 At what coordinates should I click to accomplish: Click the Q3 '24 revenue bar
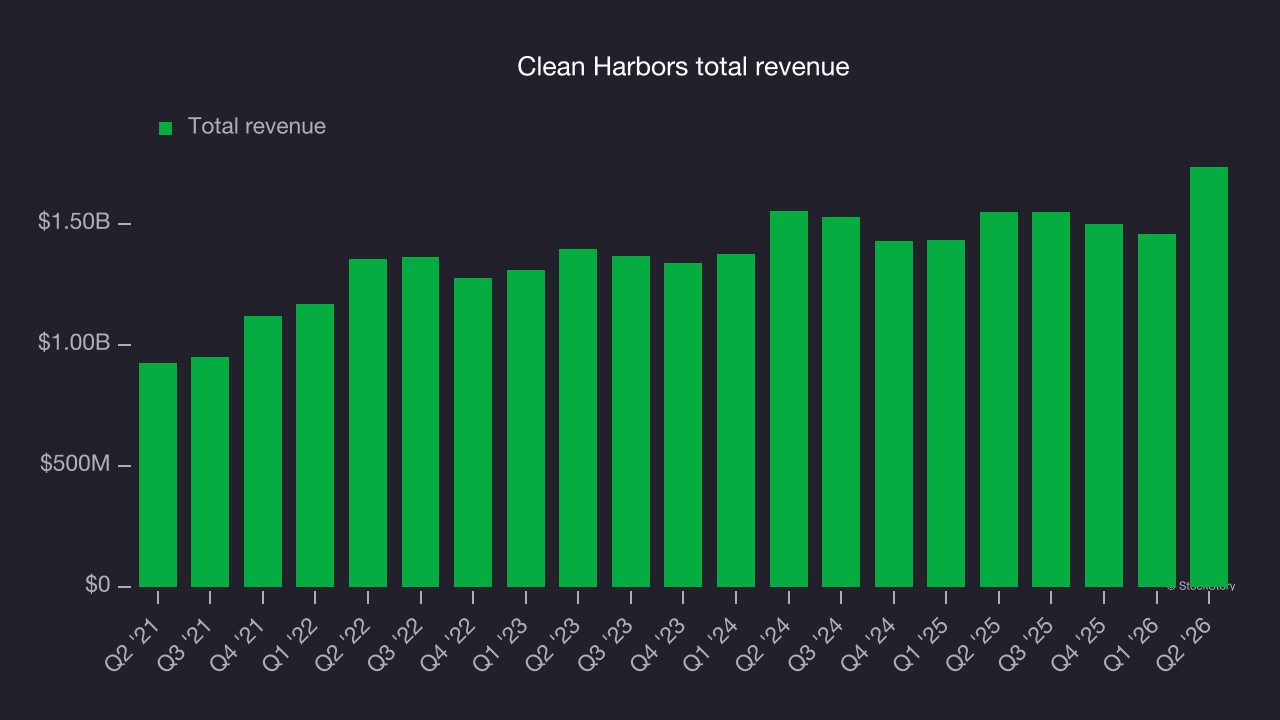(841, 402)
